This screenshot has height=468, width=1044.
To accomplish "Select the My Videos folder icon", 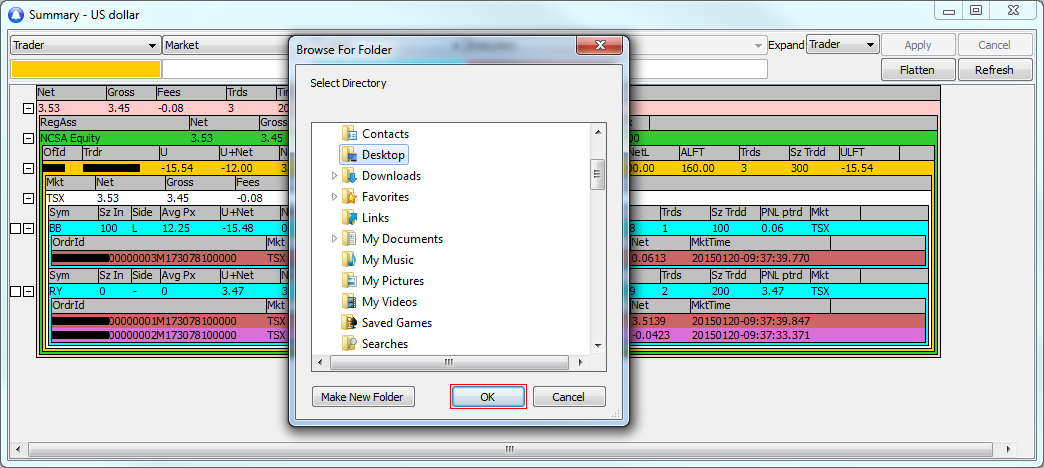I will tap(349, 302).
